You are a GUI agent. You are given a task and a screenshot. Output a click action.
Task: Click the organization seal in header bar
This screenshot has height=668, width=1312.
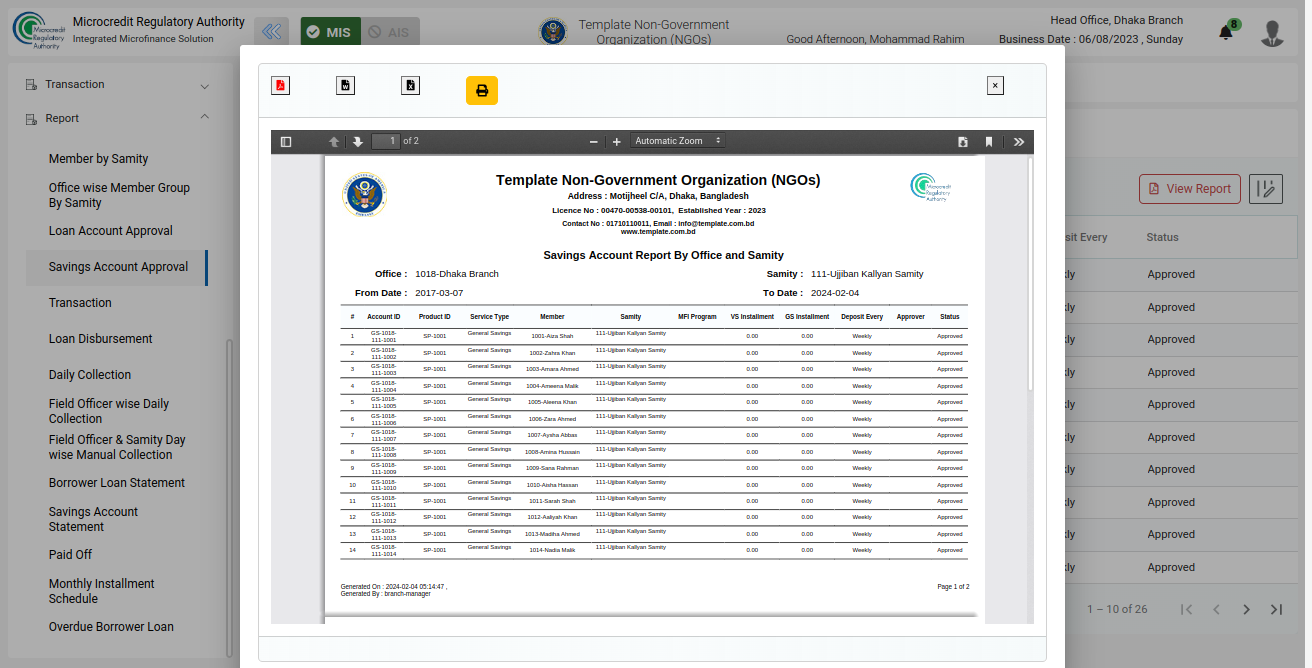(553, 32)
